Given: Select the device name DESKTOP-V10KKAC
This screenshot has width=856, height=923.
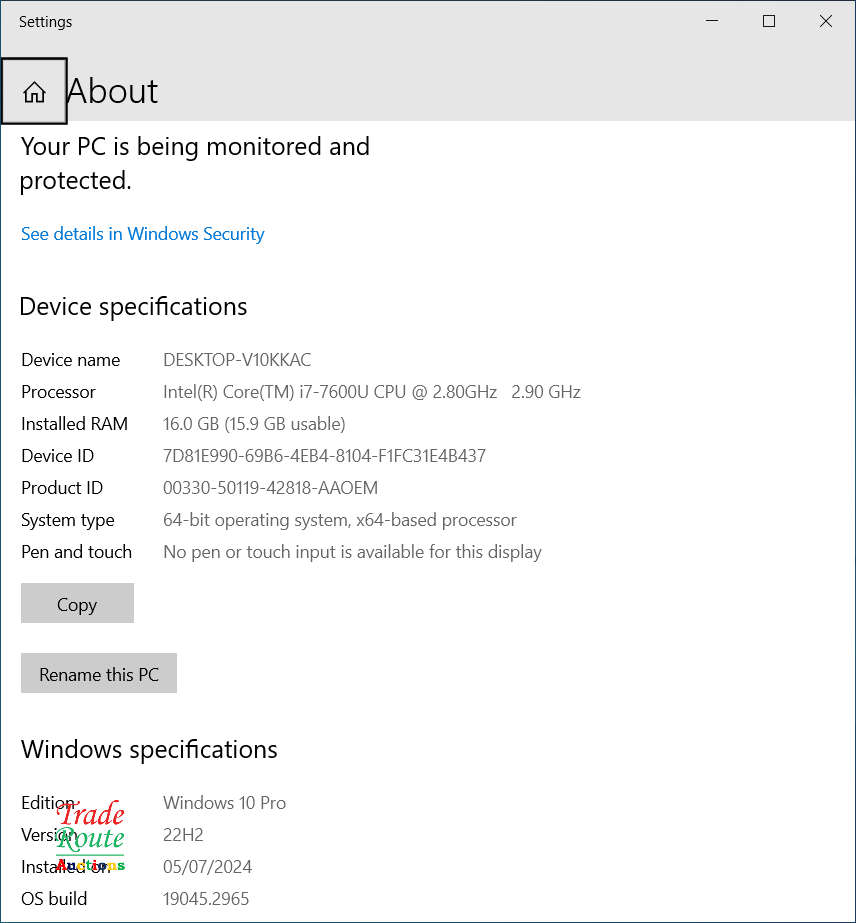Looking at the screenshot, I should tap(237, 360).
